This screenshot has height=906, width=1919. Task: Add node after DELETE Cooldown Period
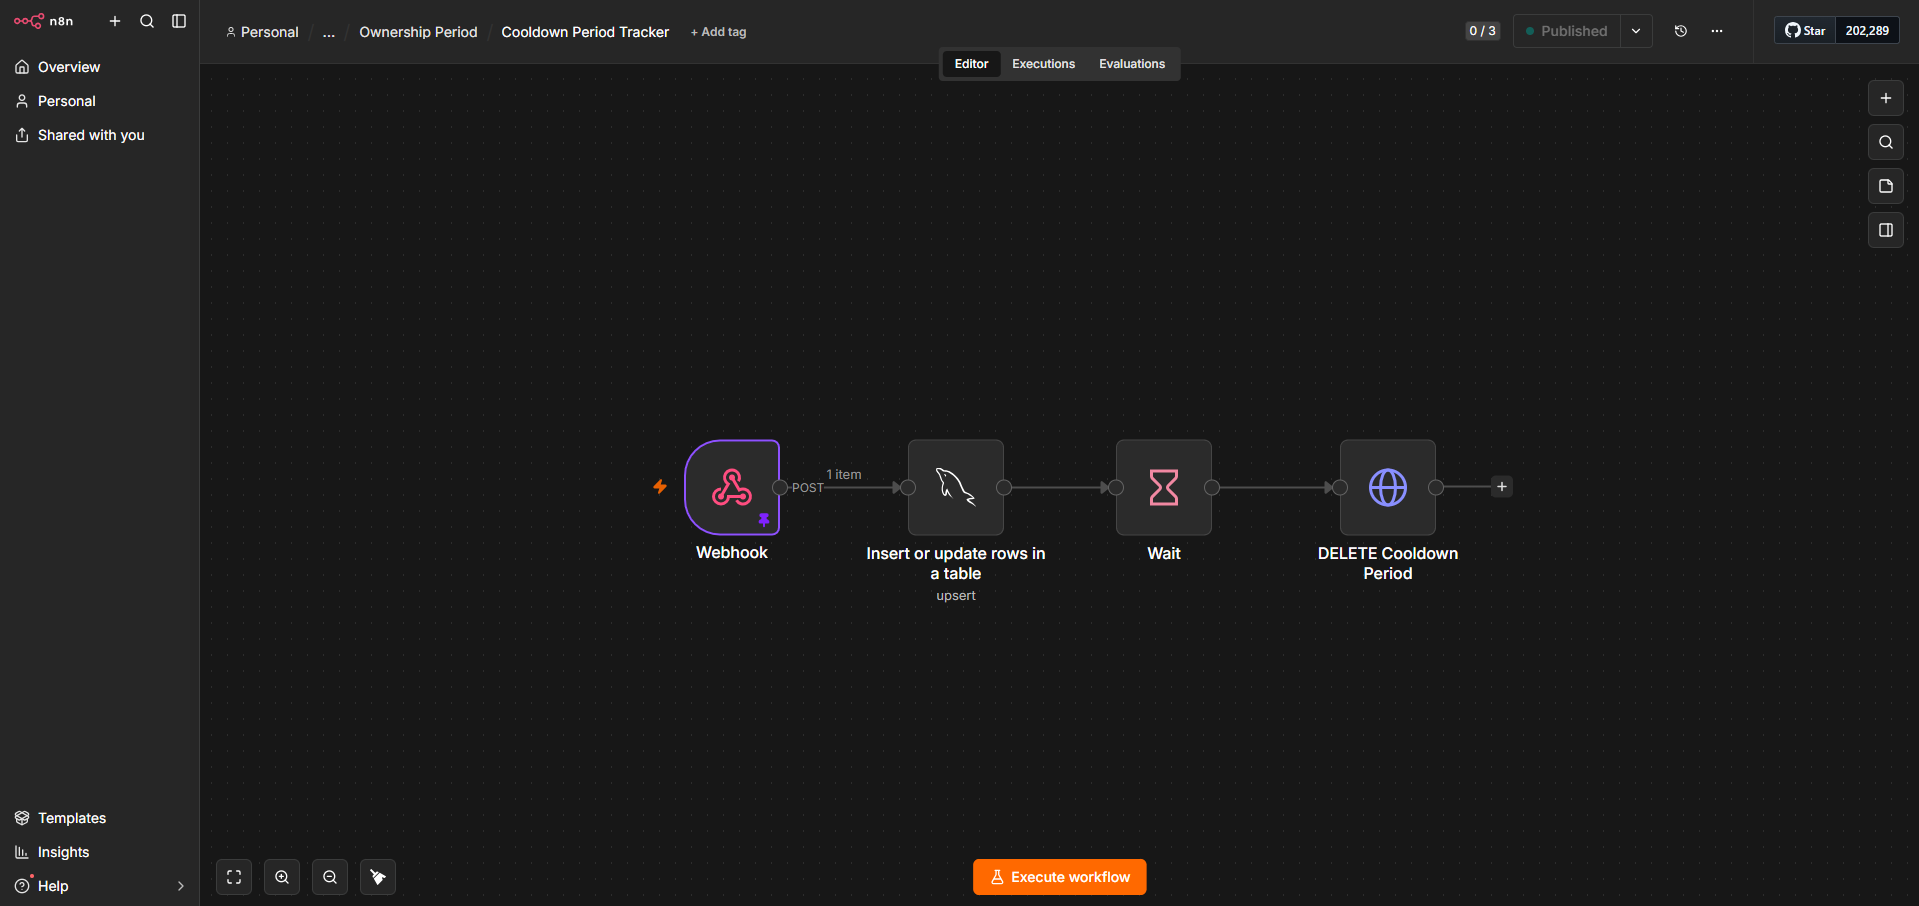coord(1502,487)
